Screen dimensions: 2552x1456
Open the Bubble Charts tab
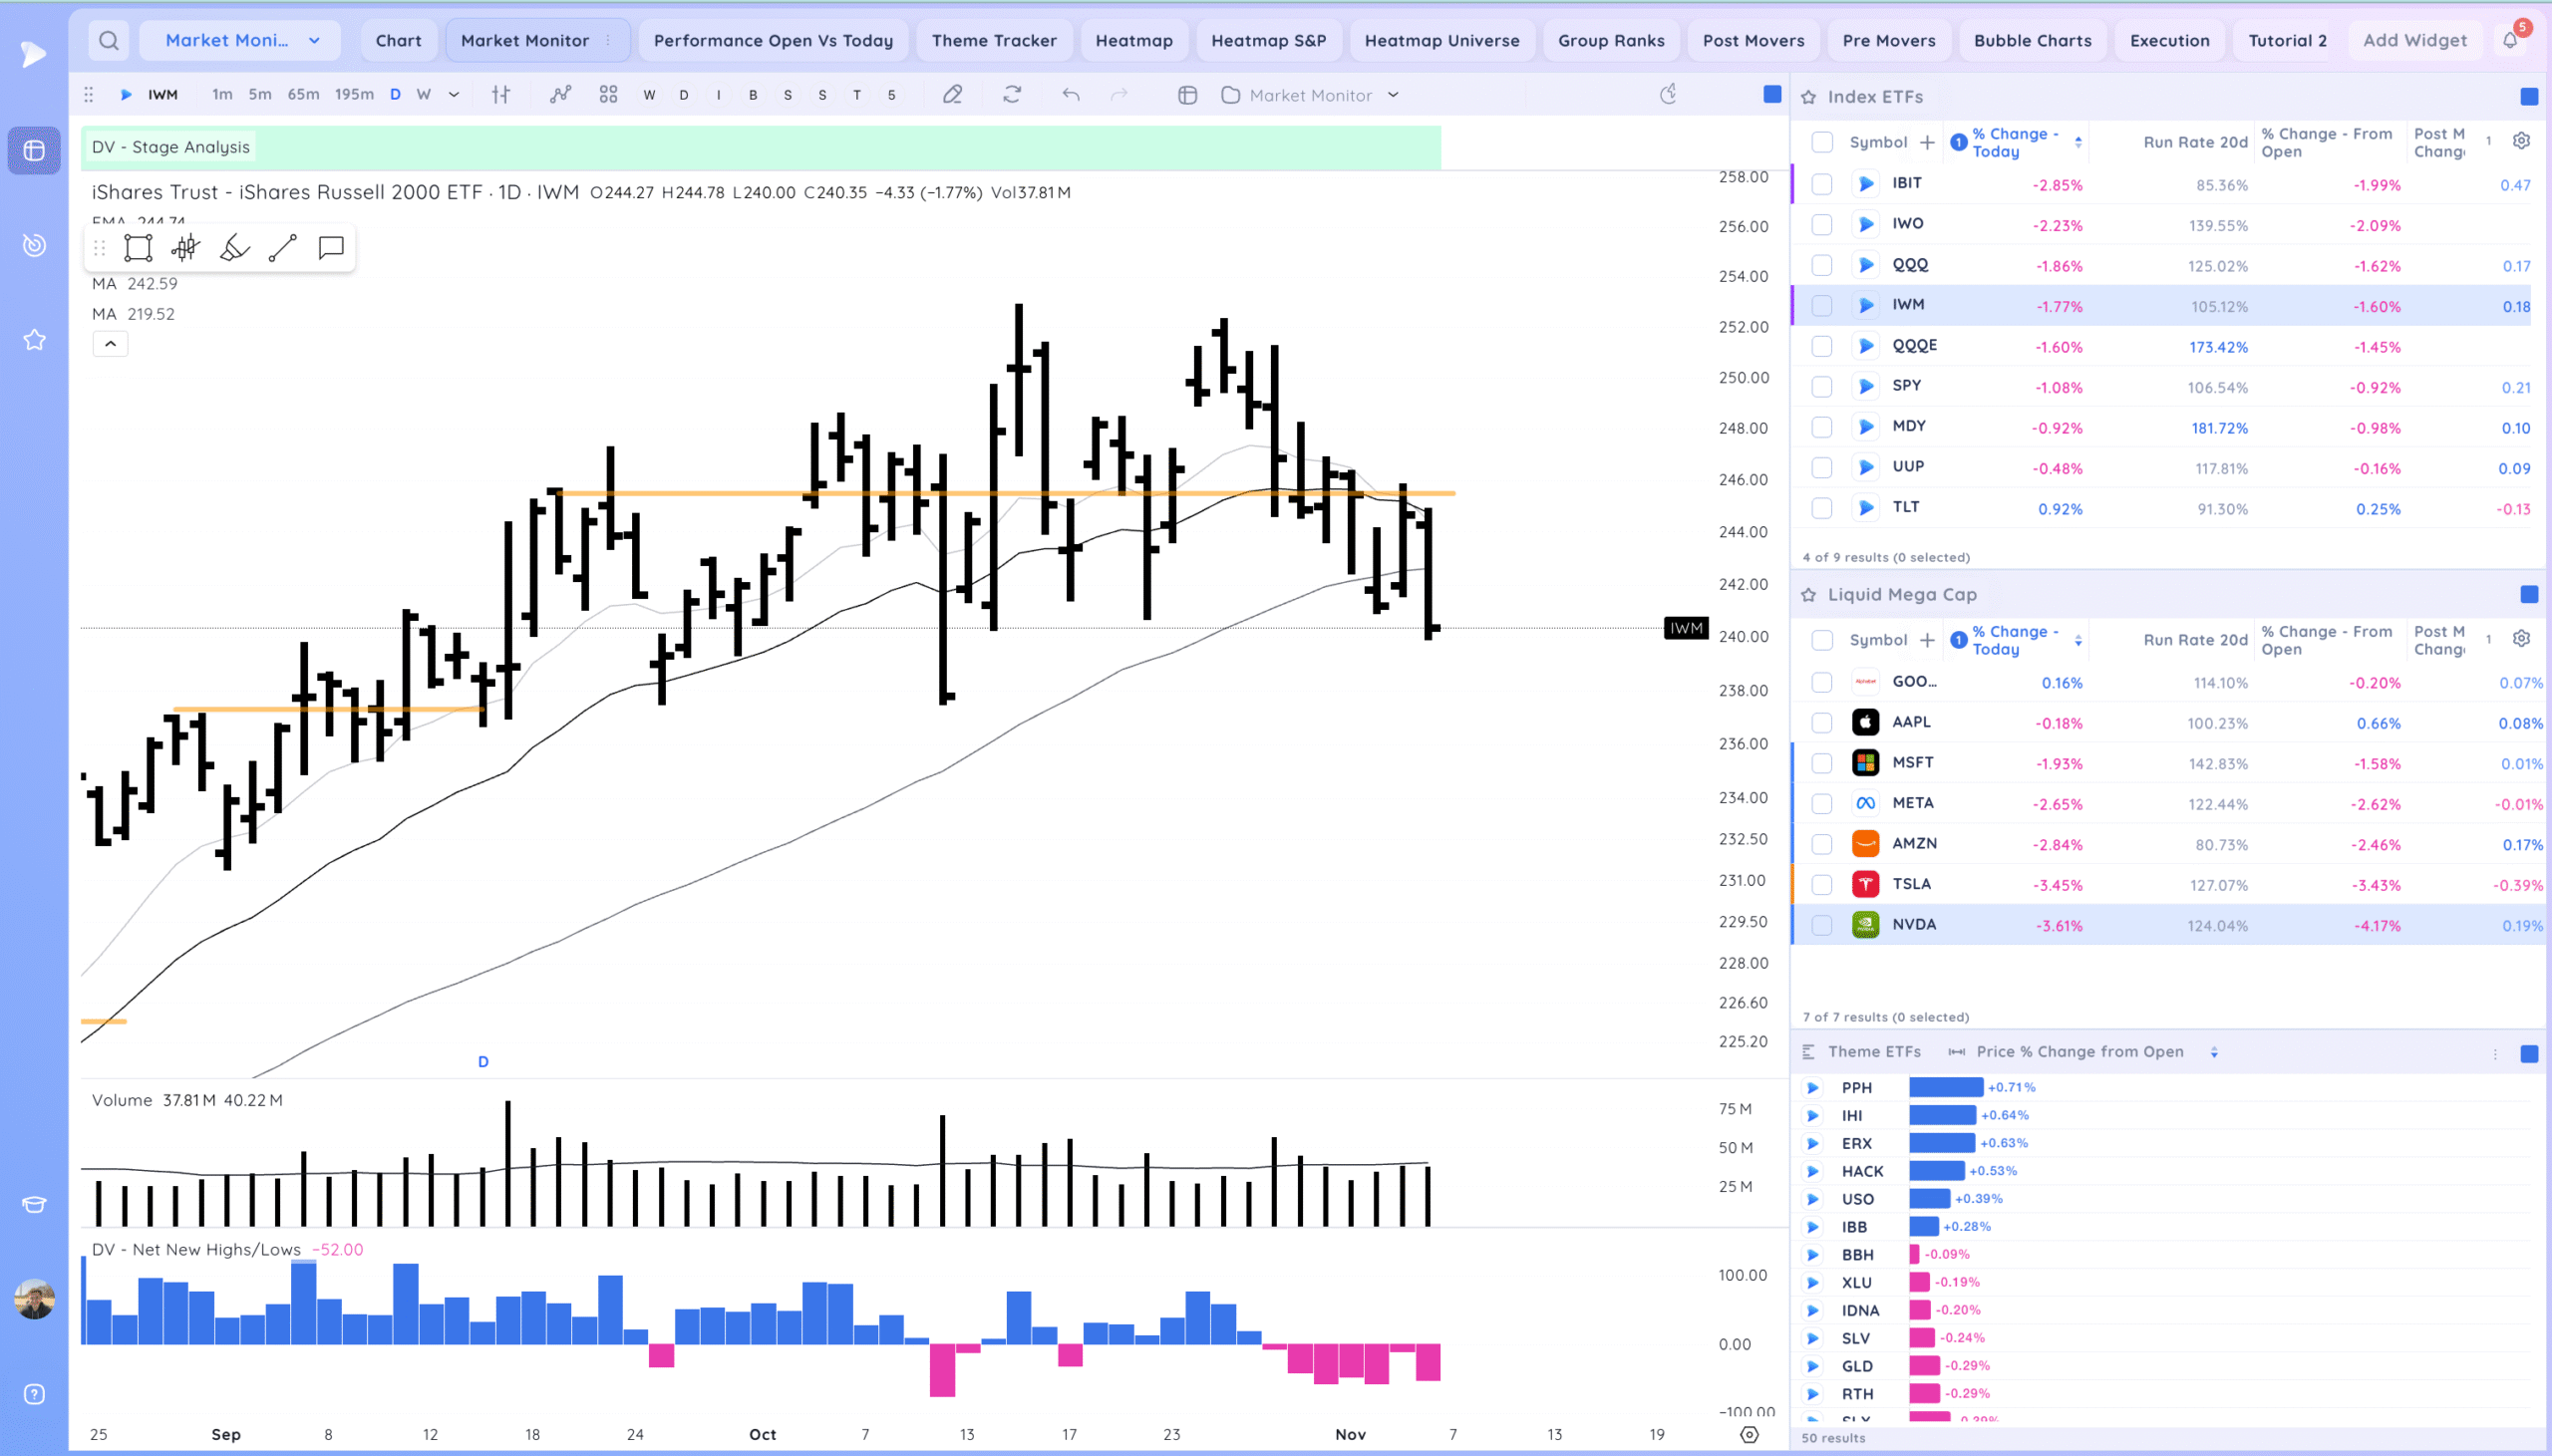[2032, 40]
